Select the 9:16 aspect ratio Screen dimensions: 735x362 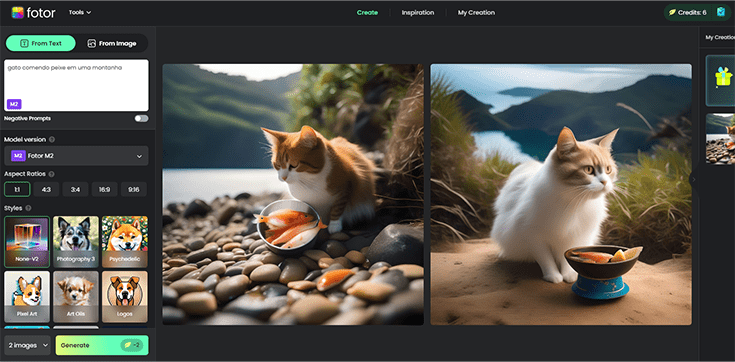(134, 189)
